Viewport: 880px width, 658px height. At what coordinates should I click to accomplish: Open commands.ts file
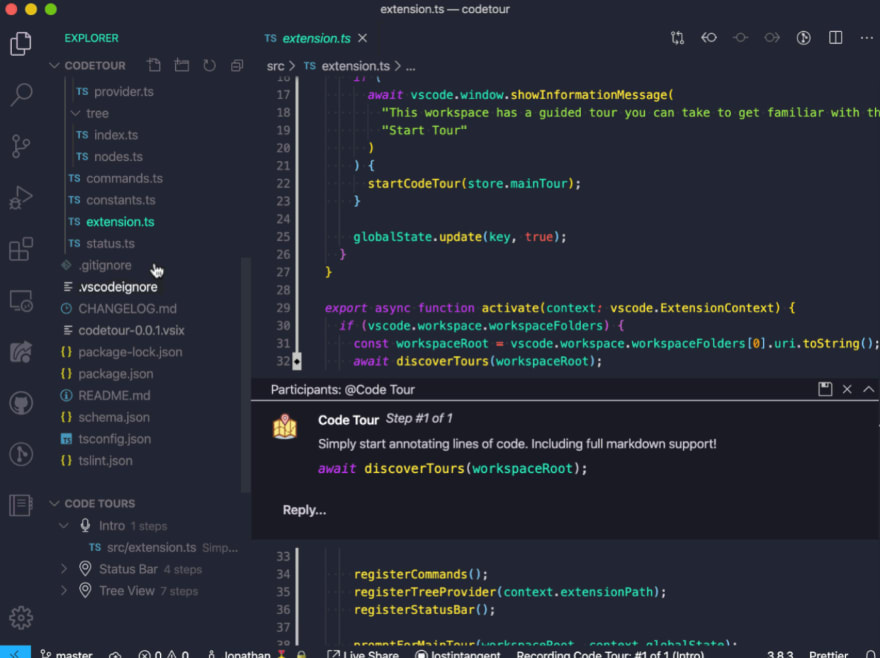coord(124,179)
